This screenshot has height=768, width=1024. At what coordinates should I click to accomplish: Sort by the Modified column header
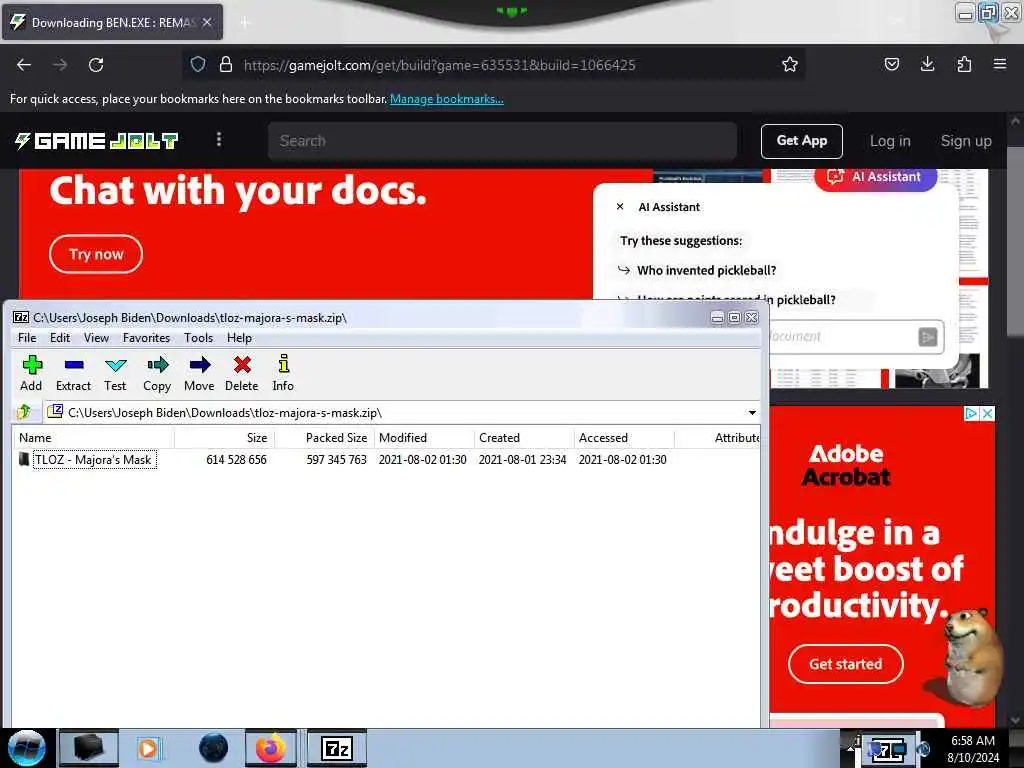point(424,438)
